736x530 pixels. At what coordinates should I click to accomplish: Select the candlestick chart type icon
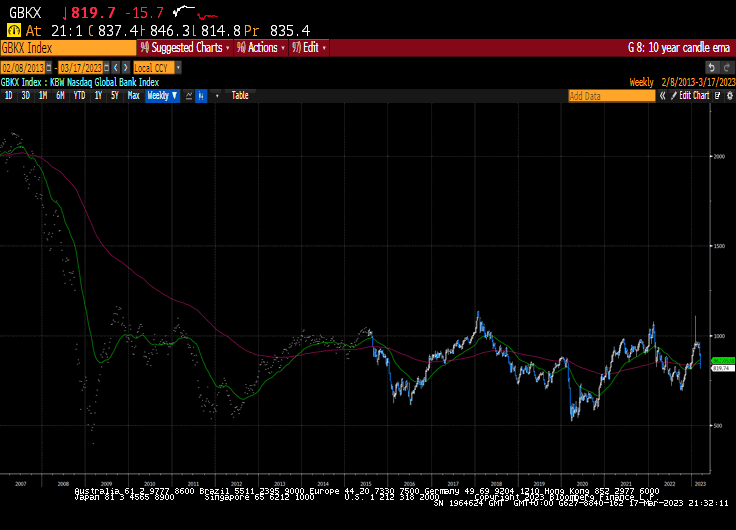point(201,96)
